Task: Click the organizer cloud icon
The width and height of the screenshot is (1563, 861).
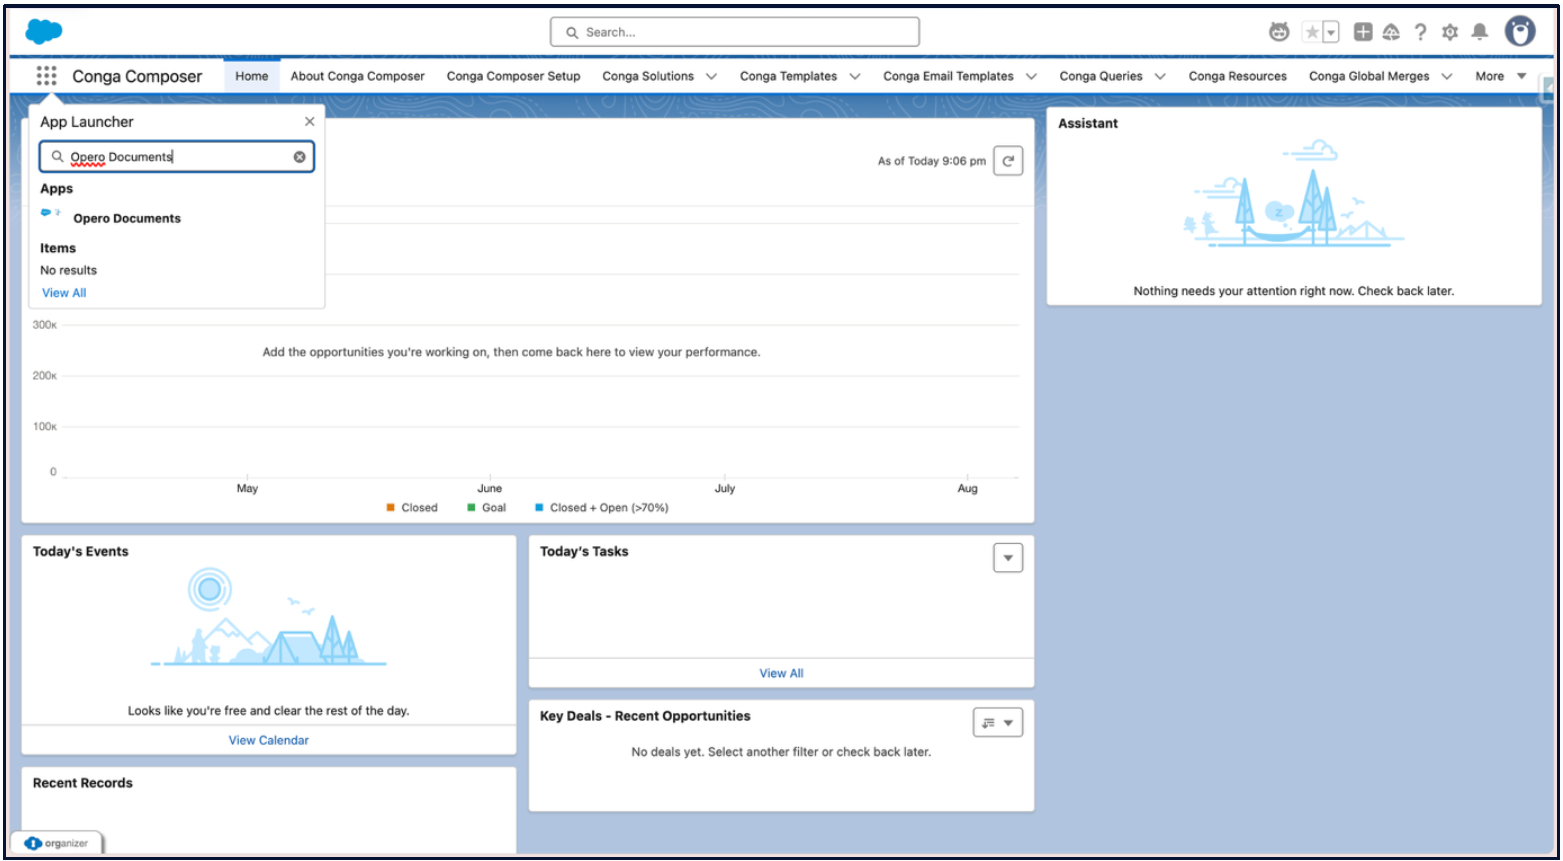Action: (x=33, y=843)
